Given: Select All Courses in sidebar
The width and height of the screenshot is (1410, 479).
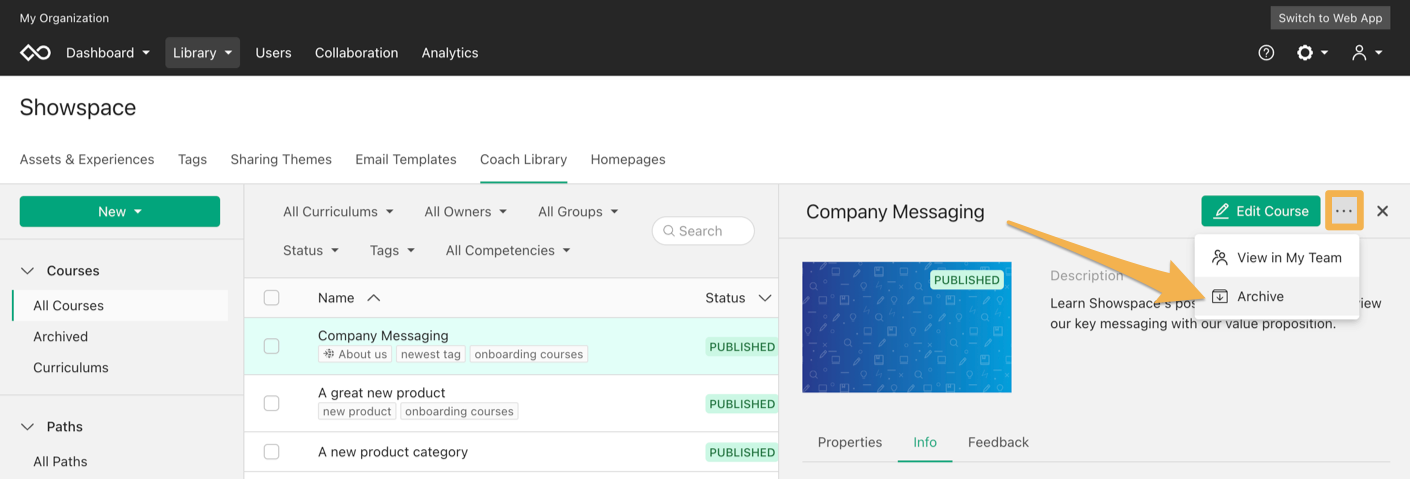Looking at the screenshot, I should coord(120,306).
